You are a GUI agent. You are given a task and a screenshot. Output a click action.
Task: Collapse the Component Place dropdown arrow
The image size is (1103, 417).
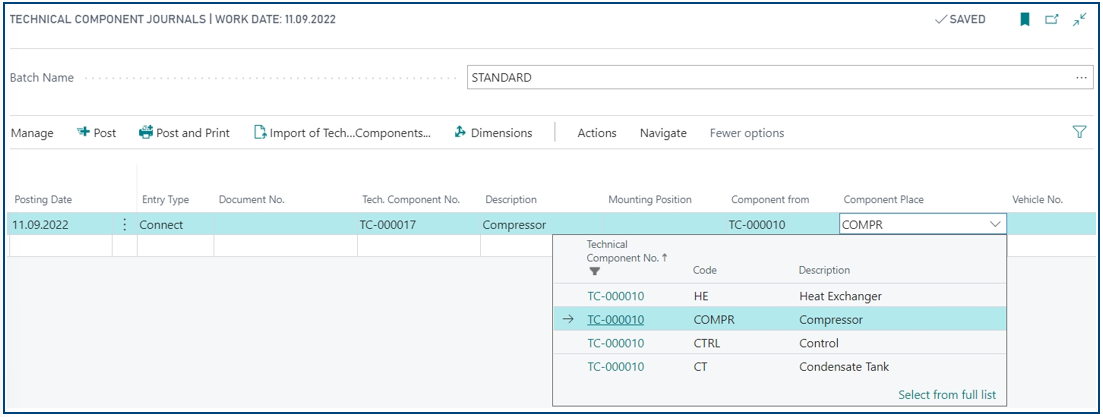(x=995, y=224)
